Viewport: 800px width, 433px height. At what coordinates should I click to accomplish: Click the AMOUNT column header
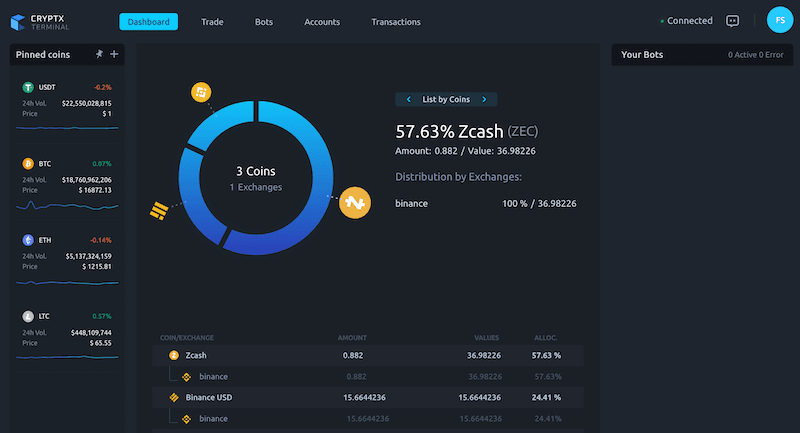coord(352,338)
